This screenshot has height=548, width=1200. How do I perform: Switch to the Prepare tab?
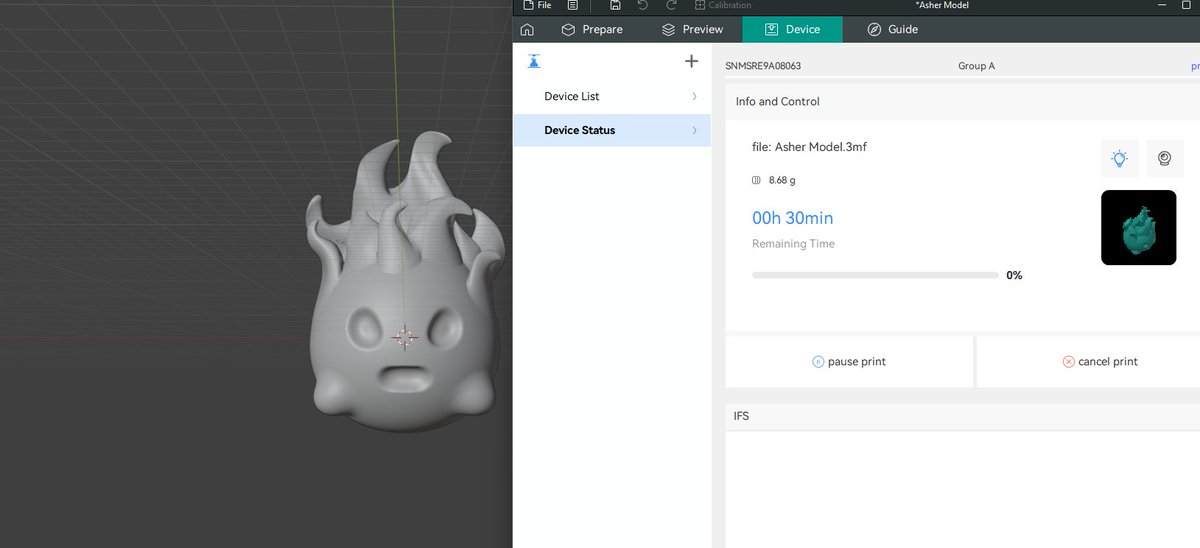coord(592,29)
